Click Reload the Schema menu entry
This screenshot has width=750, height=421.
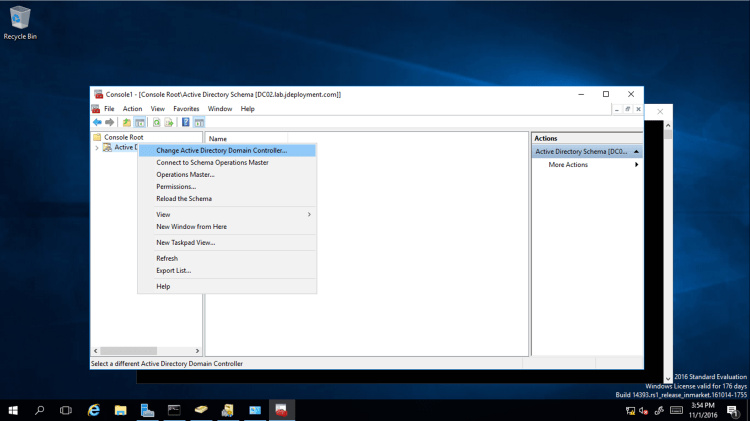click(x=184, y=199)
